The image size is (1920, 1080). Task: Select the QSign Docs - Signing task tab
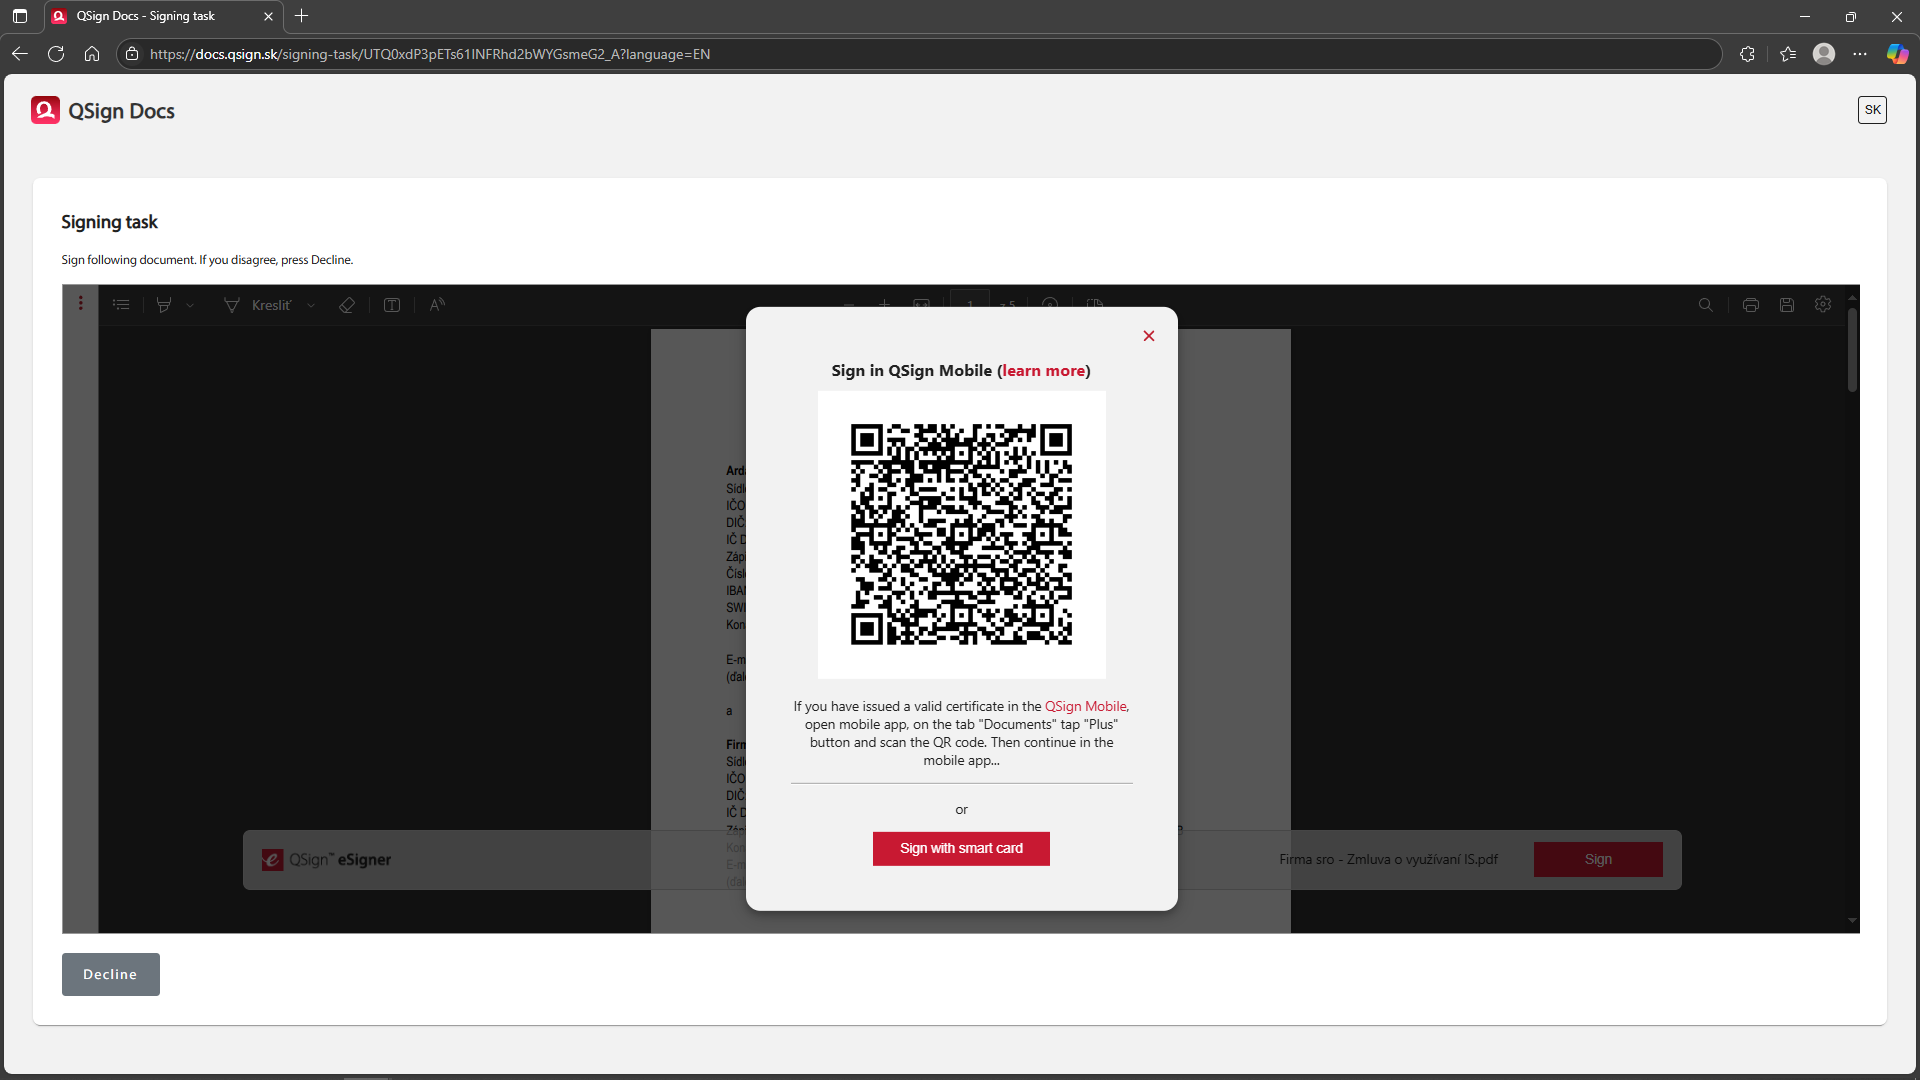point(163,16)
